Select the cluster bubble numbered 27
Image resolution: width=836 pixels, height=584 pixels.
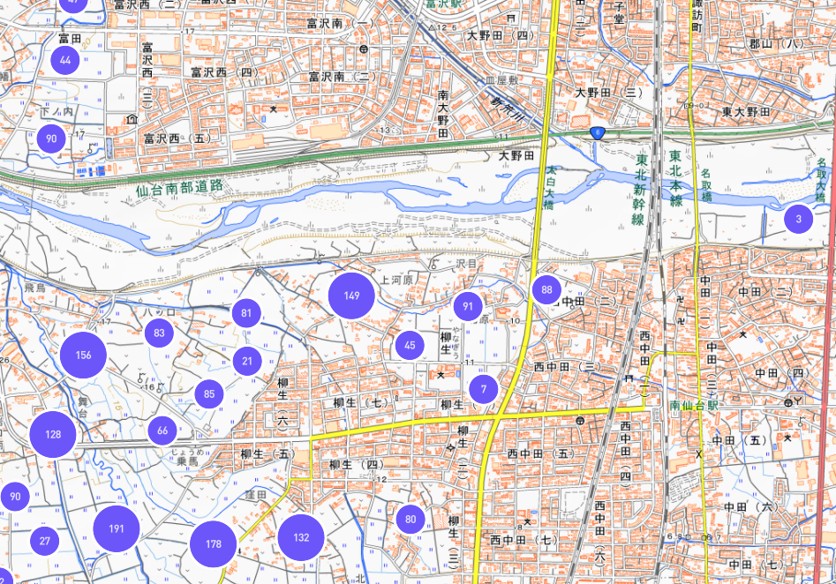tap(44, 541)
